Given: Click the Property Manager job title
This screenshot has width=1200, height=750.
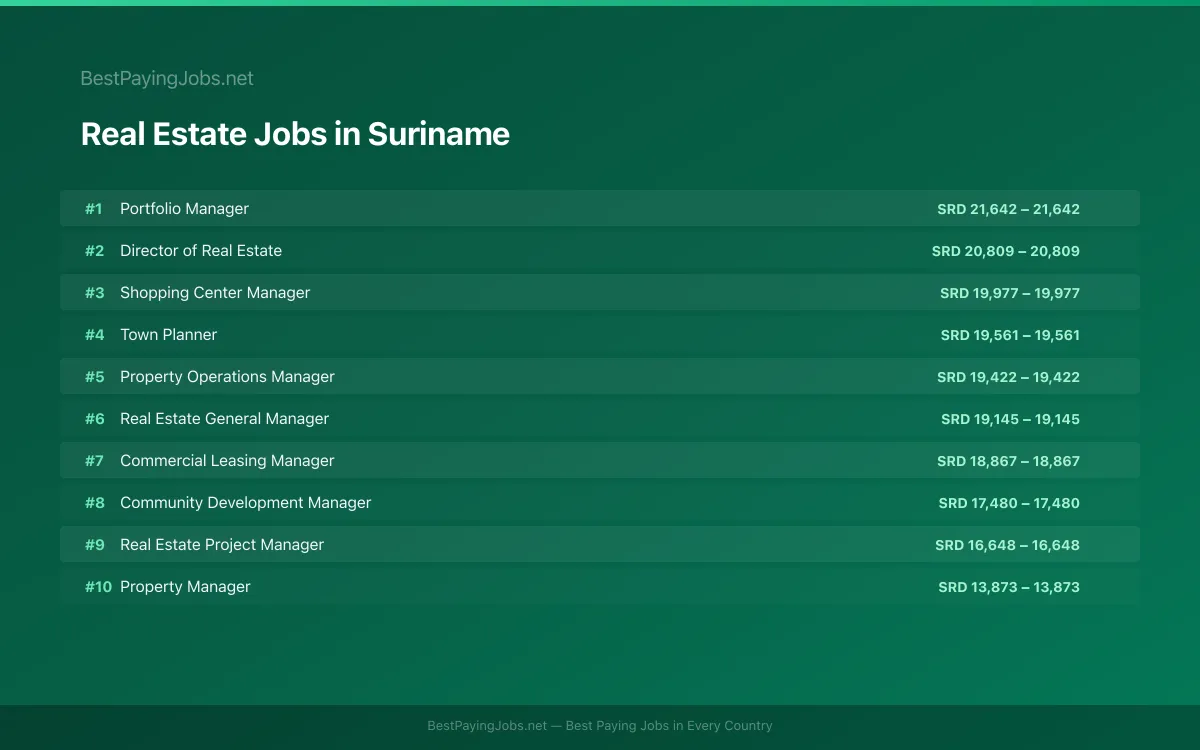Looking at the screenshot, I should click(x=185, y=587).
